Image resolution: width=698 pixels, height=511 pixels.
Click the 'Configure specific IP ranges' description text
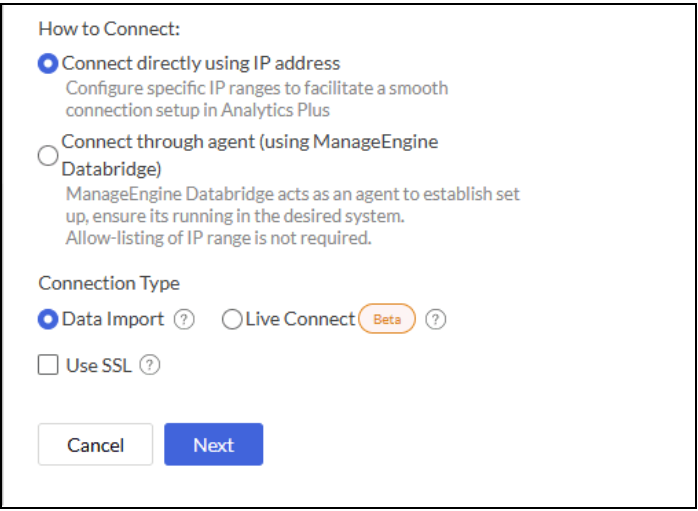click(256, 88)
